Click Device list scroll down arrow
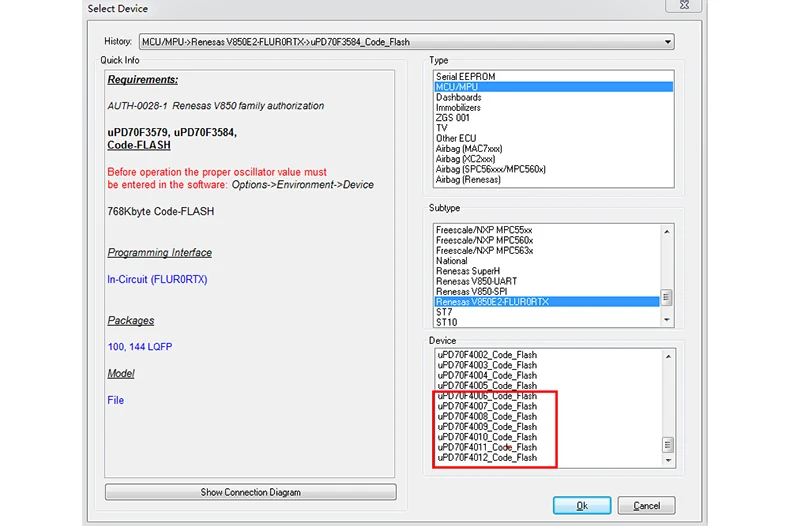Screen dimensions: 790x526 tap(668, 460)
